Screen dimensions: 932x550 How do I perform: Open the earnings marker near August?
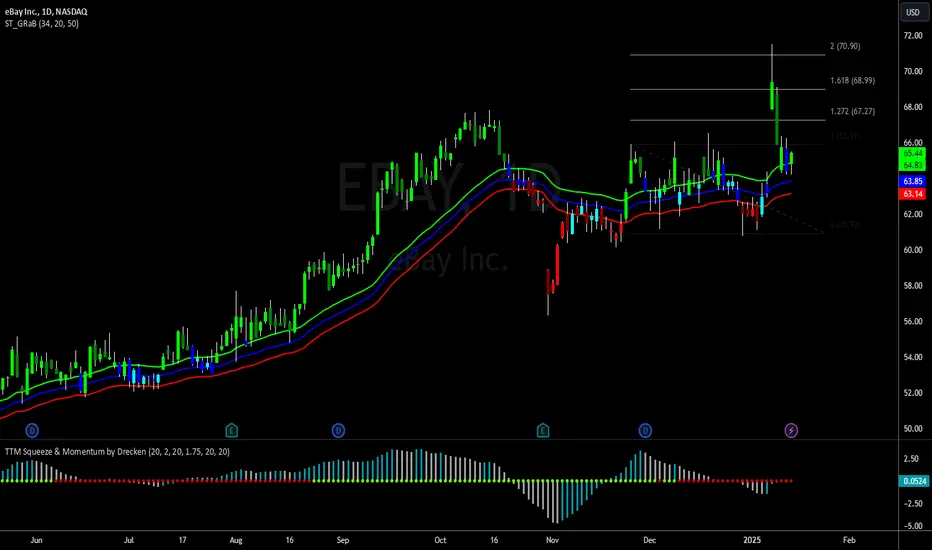tap(232, 430)
